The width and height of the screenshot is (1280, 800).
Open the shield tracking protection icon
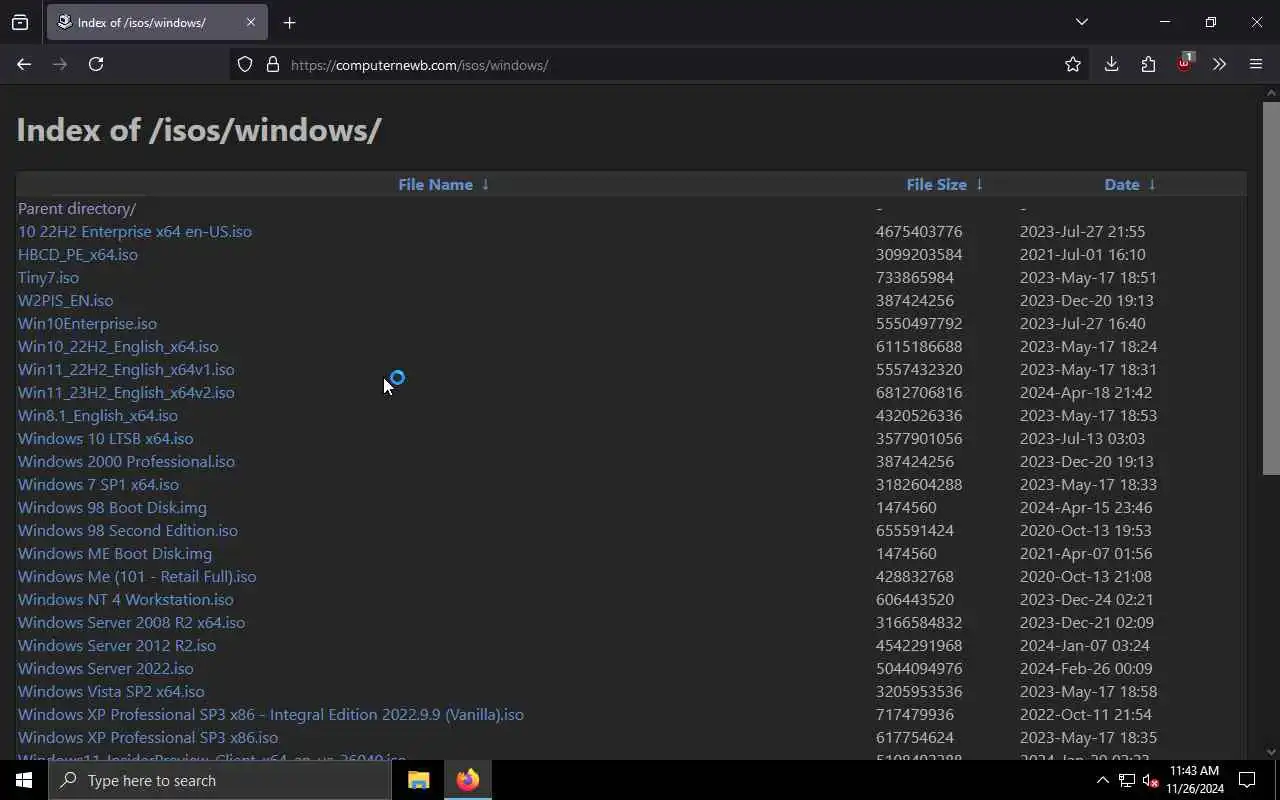pyautogui.click(x=245, y=64)
